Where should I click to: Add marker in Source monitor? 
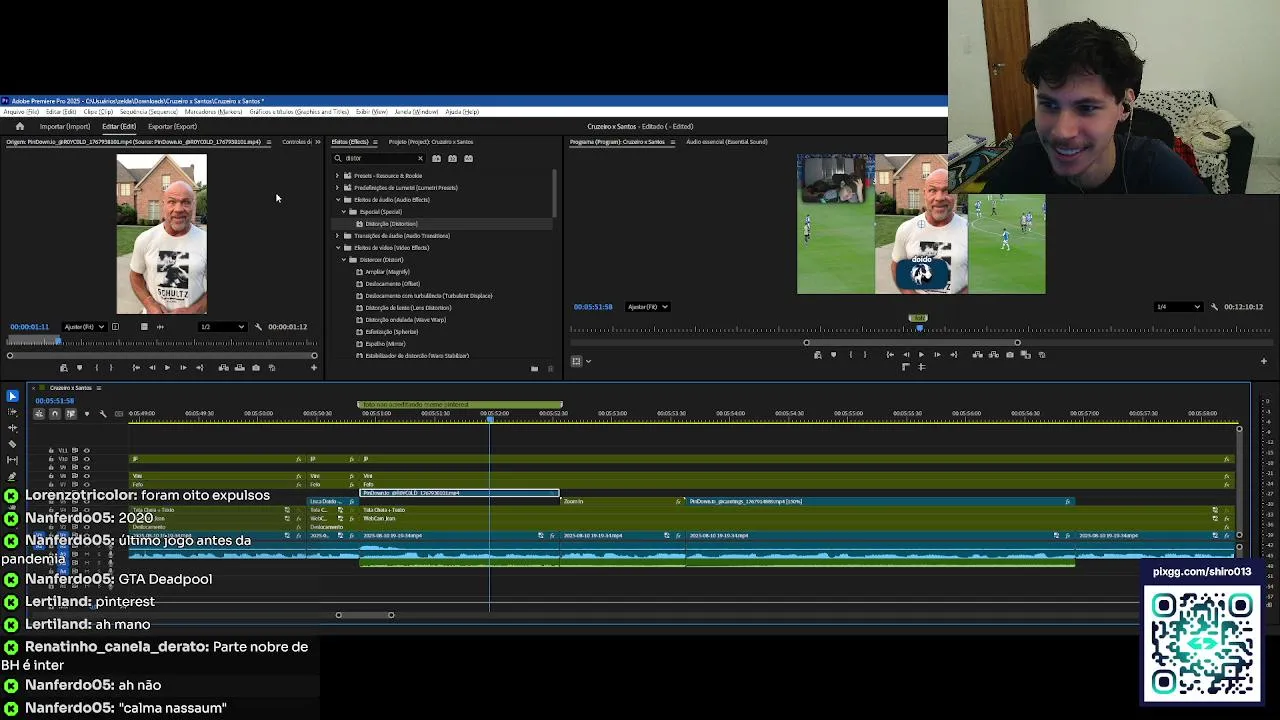tap(79, 368)
